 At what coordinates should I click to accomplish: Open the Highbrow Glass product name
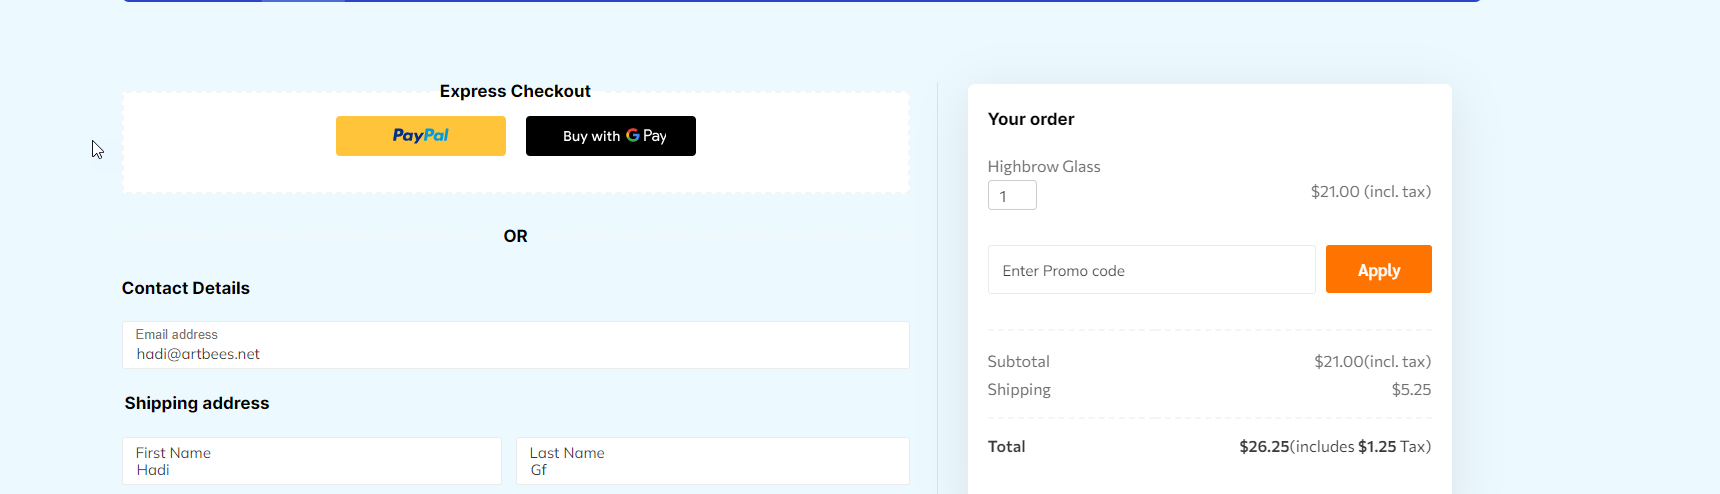1044,167
